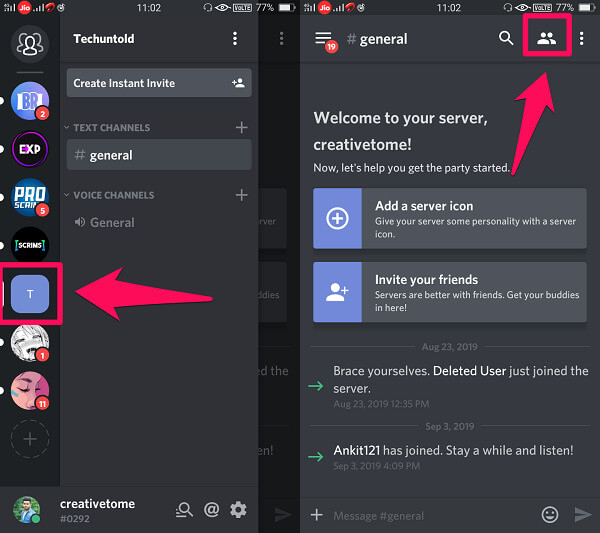Viewport: 600px width, 533px height.
Task: Open the manga face server with 1 notification
Action: click(30, 343)
